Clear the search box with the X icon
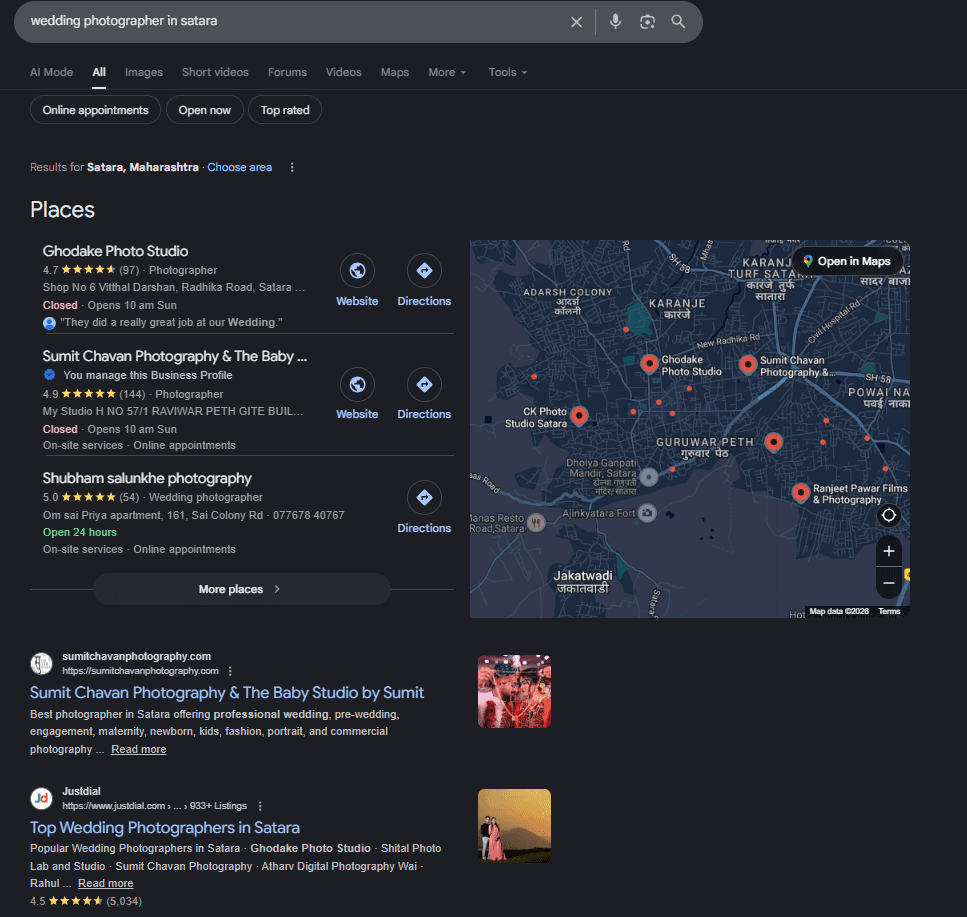The width and height of the screenshot is (967, 917). pyautogui.click(x=576, y=22)
